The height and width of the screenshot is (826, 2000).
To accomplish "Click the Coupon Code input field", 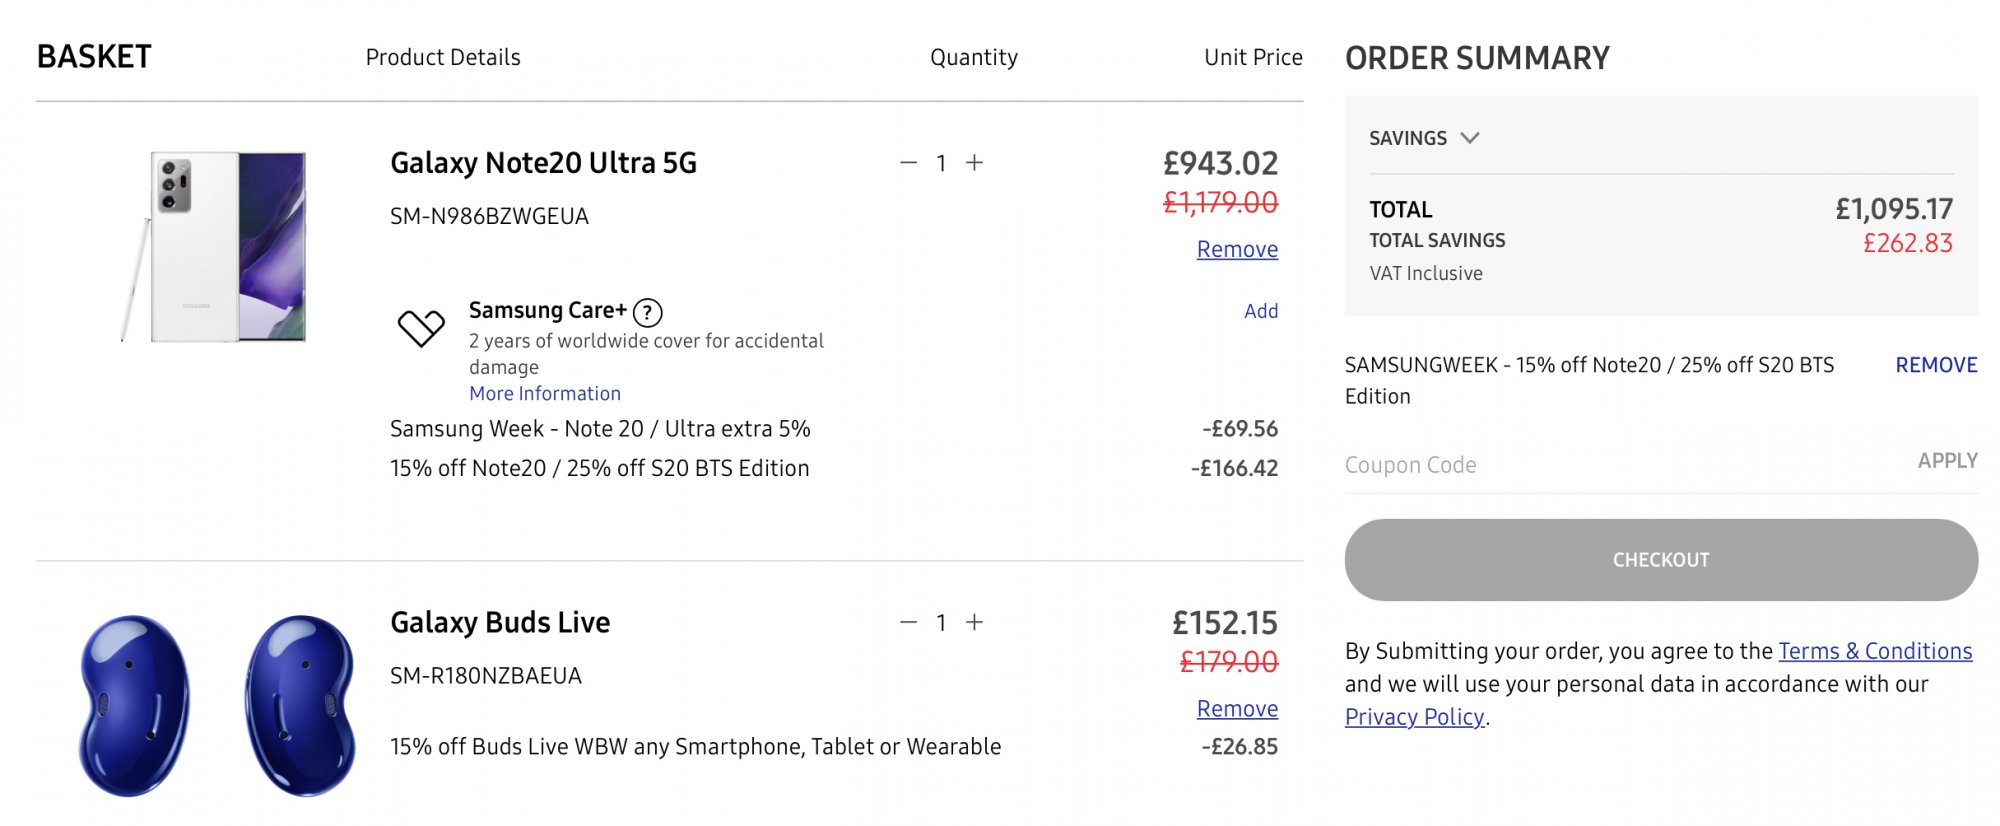I will click(1620, 465).
